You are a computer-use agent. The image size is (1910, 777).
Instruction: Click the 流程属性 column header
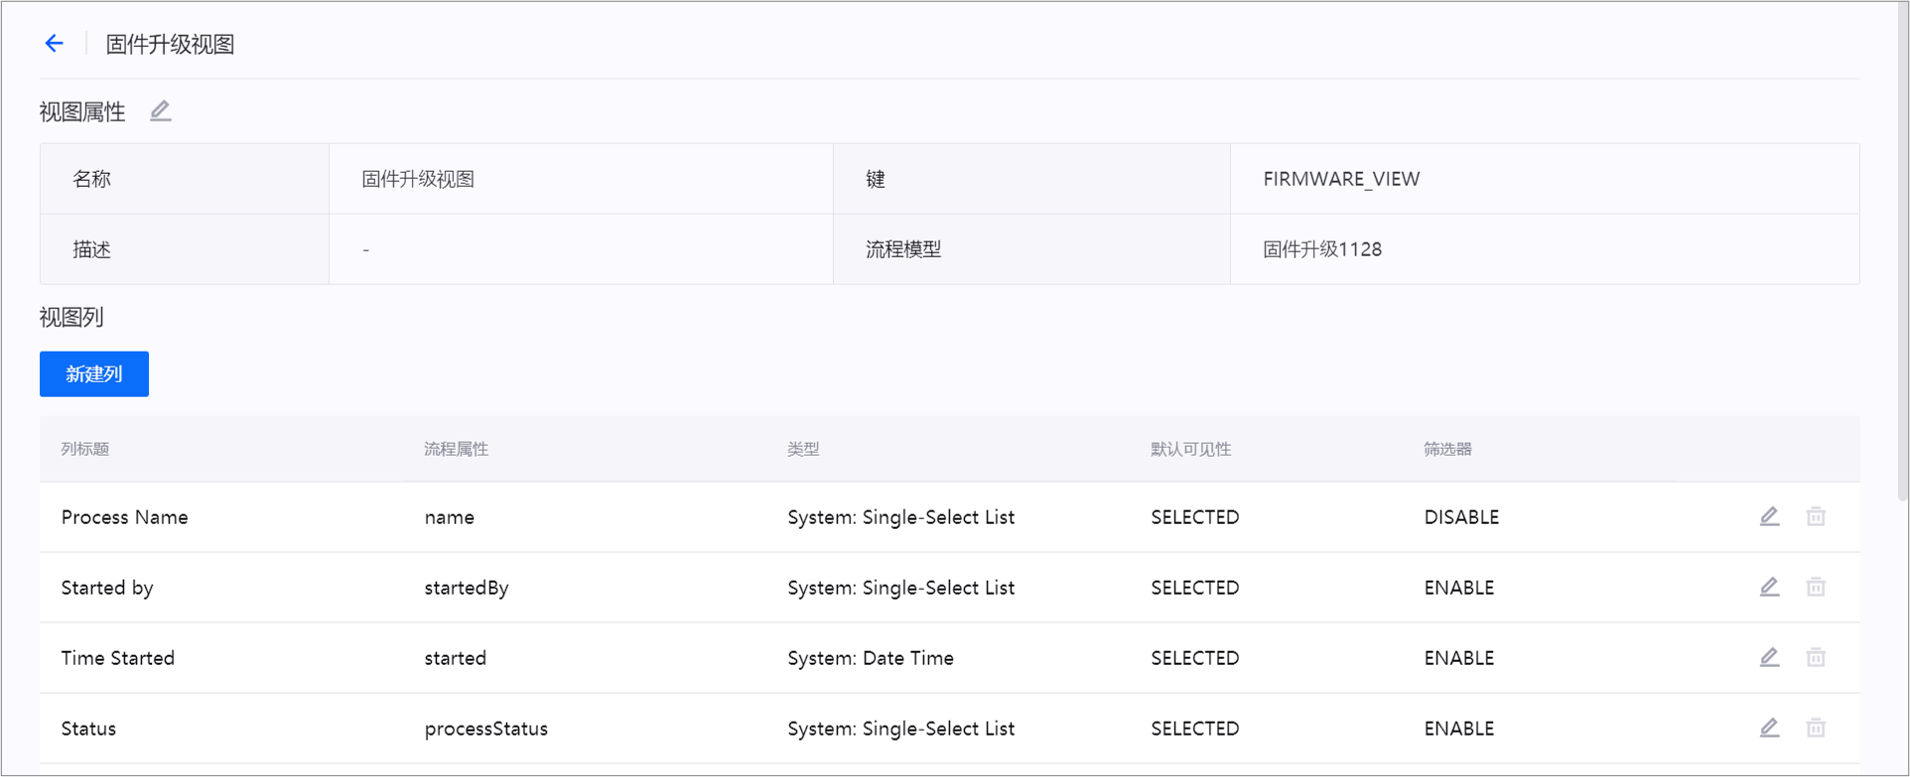click(x=456, y=449)
